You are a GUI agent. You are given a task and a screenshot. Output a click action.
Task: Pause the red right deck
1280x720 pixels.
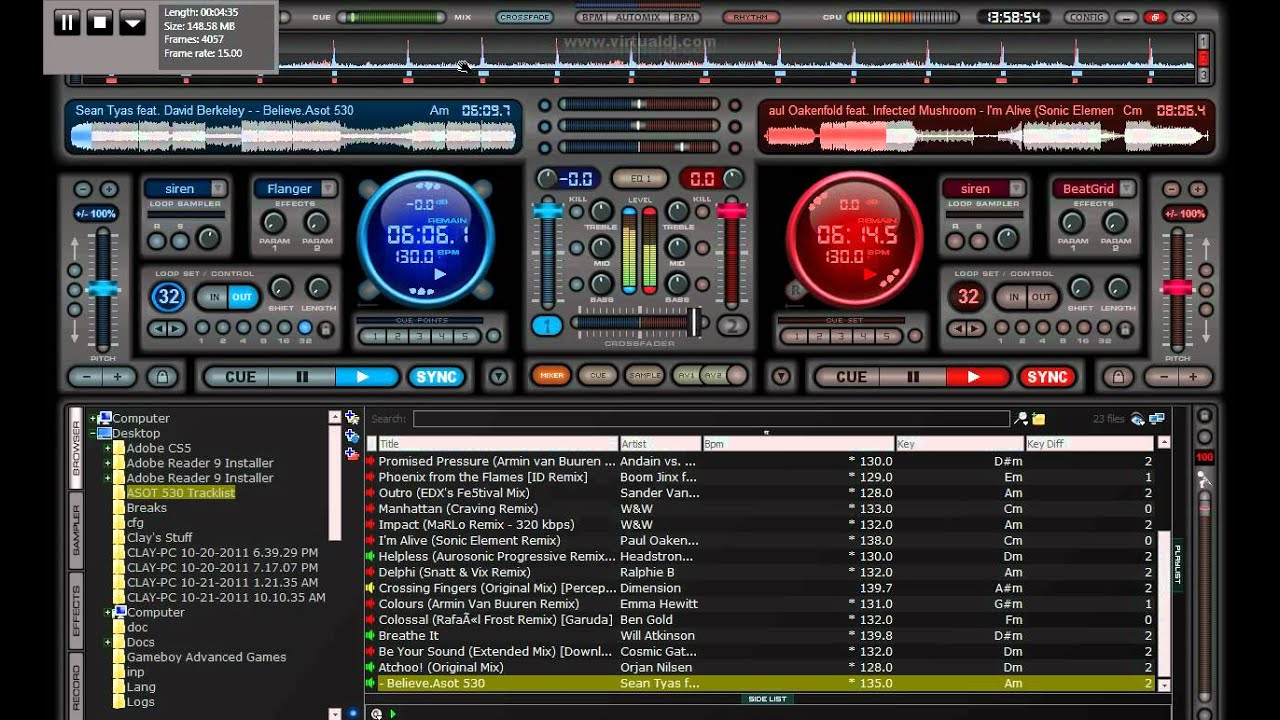tap(912, 377)
